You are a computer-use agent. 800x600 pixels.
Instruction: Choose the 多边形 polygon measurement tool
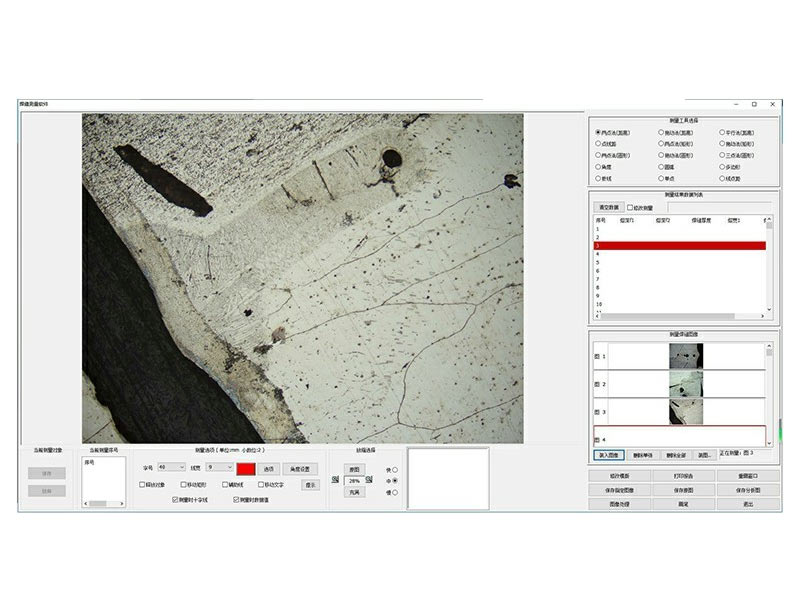click(x=722, y=166)
